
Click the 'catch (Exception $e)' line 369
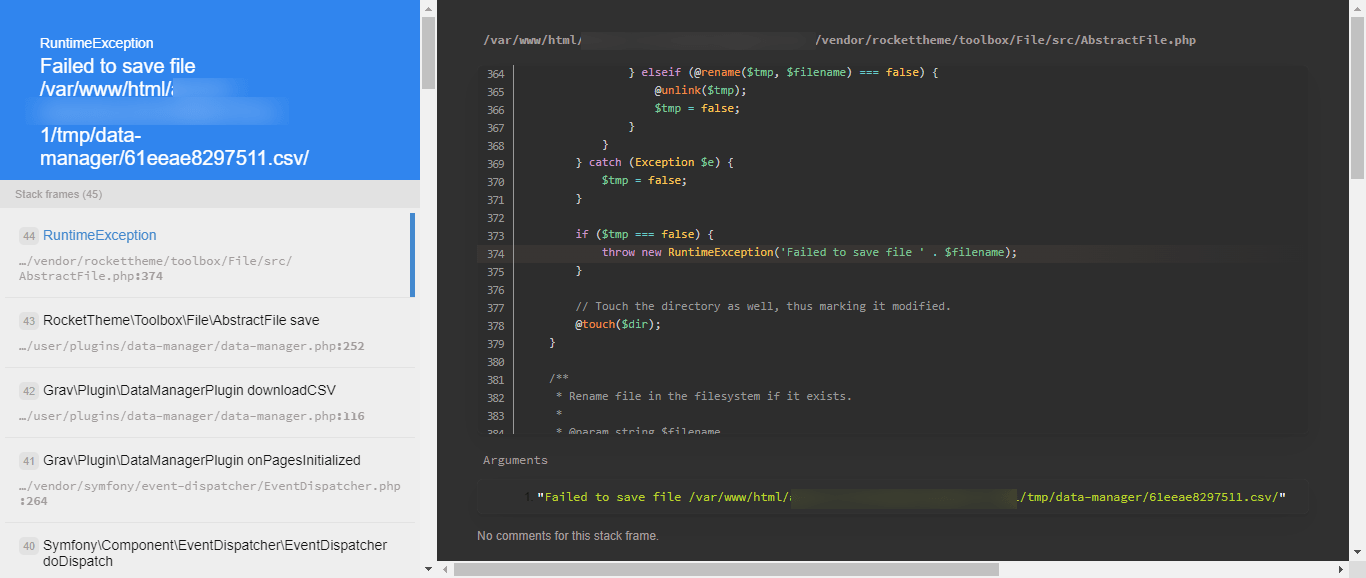pos(655,163)
